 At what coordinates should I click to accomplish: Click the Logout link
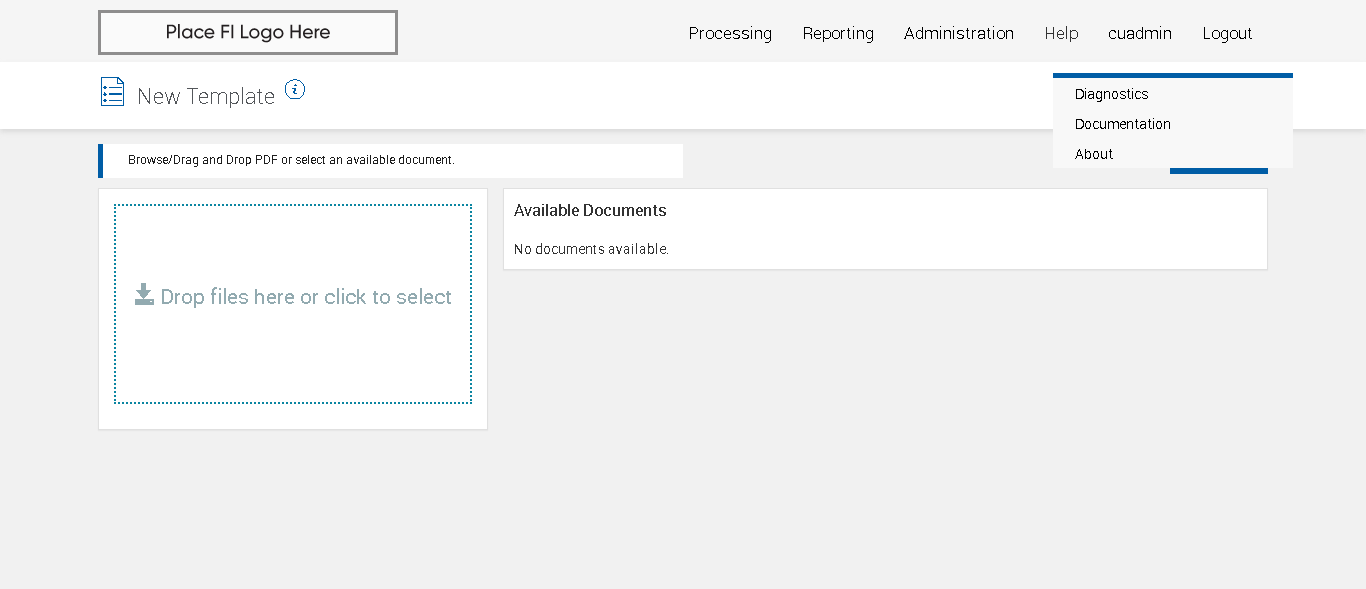coord(1227,33)
